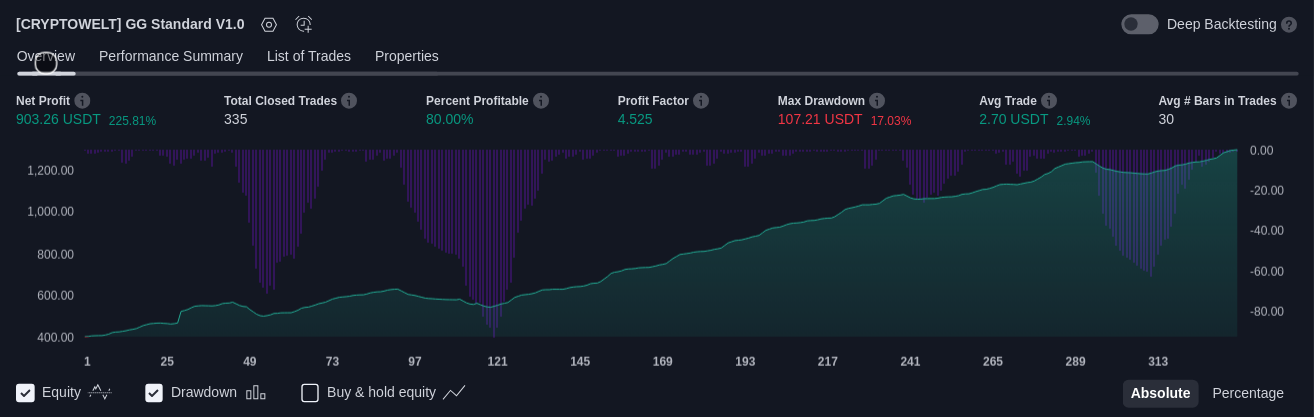The width and height of the screenshot is (1314, 417).
Task: Click the strategy title GG Standard V1.0
Action: click(x=130, y=25)
